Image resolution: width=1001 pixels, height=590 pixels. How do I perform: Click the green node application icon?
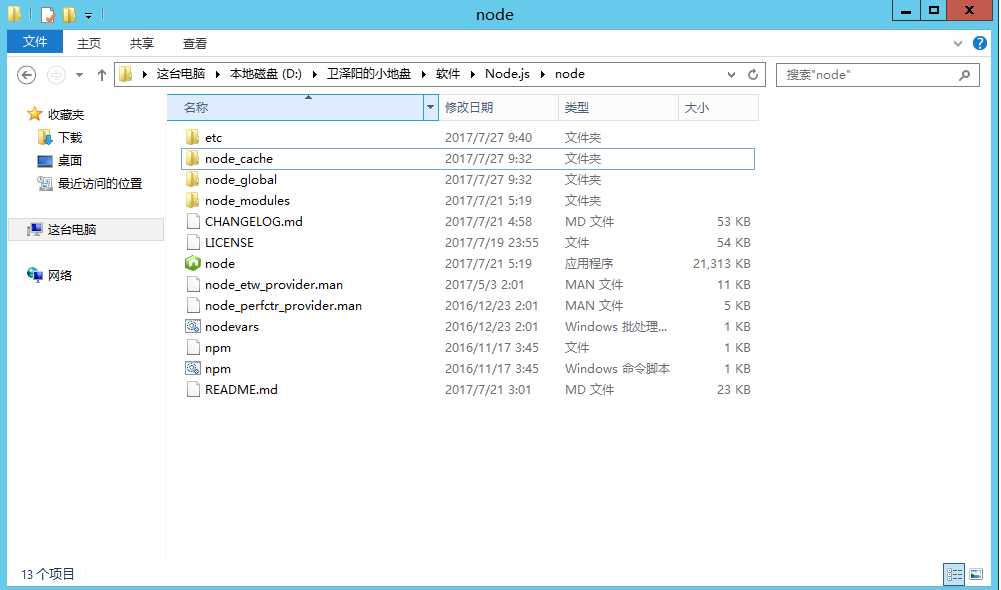pyautogui.click(x=192, y=263)
